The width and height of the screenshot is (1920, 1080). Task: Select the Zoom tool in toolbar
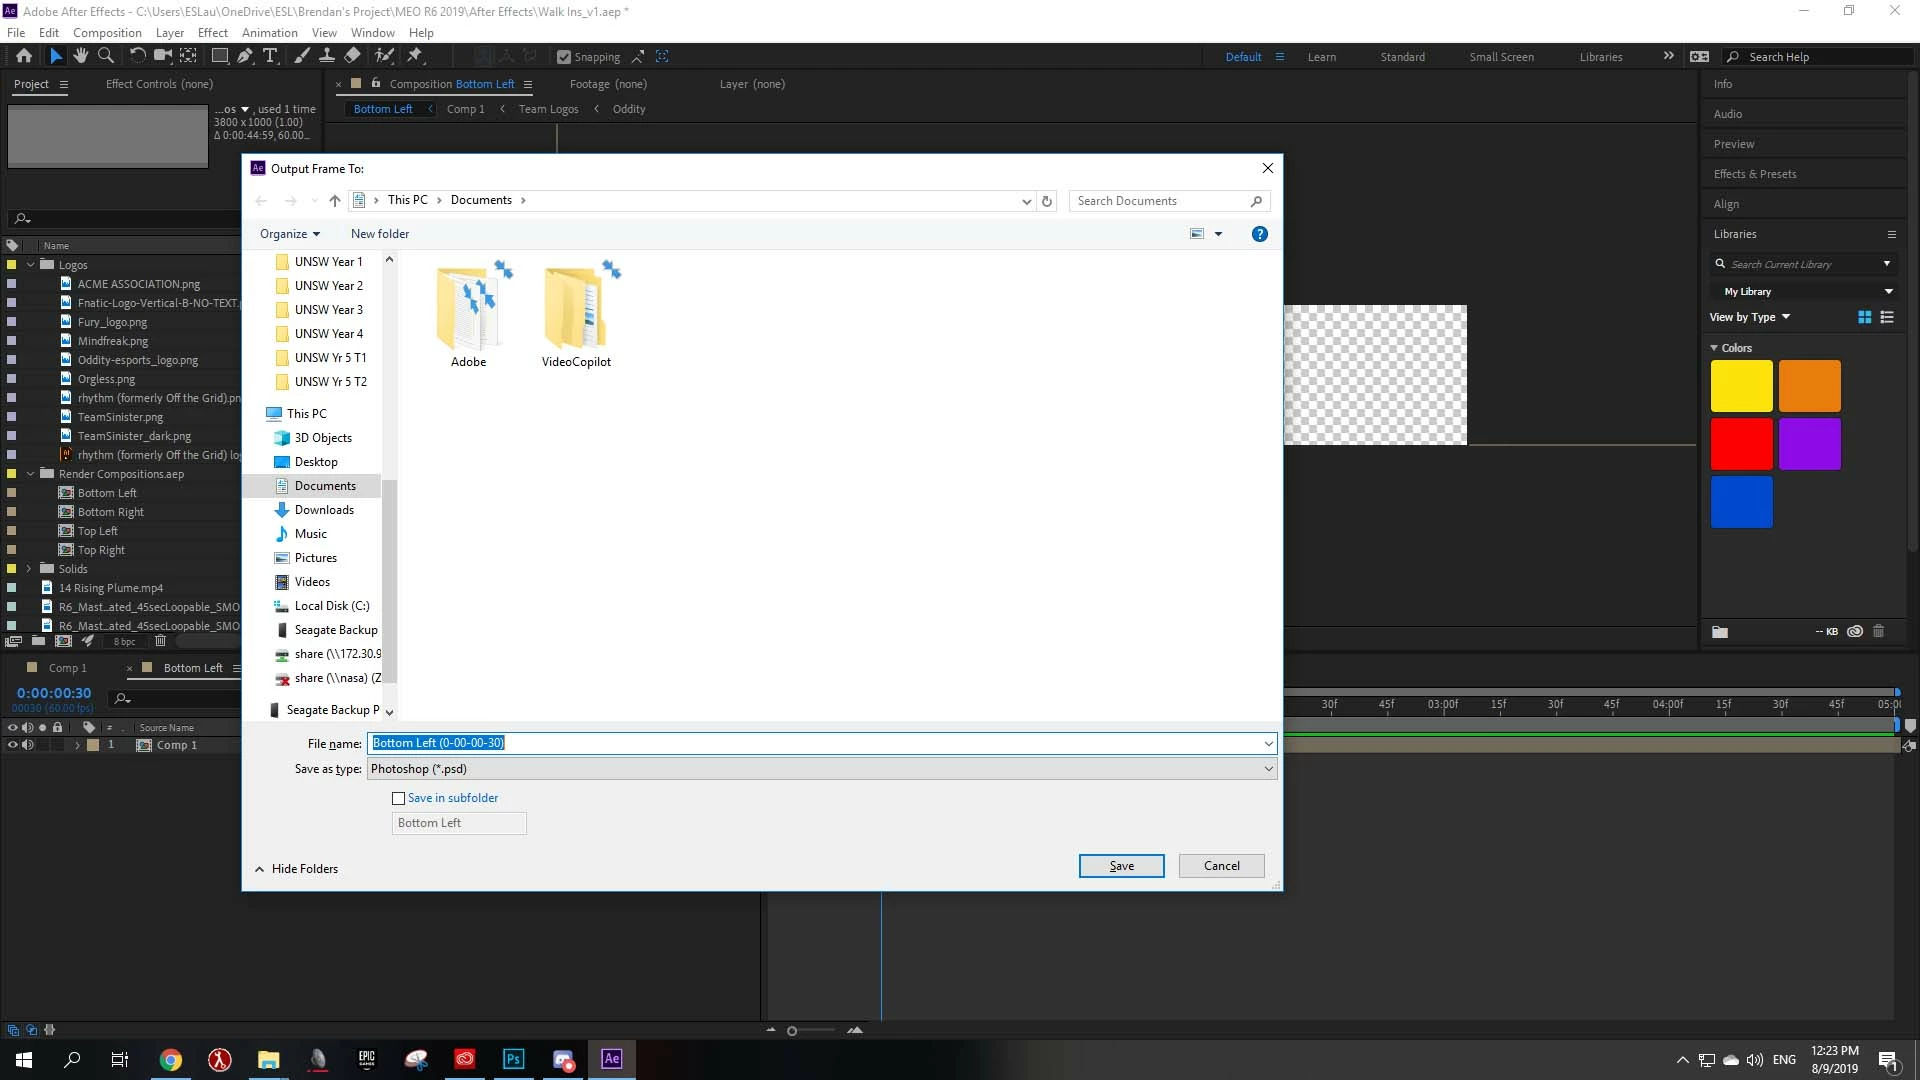pos(105,56)
